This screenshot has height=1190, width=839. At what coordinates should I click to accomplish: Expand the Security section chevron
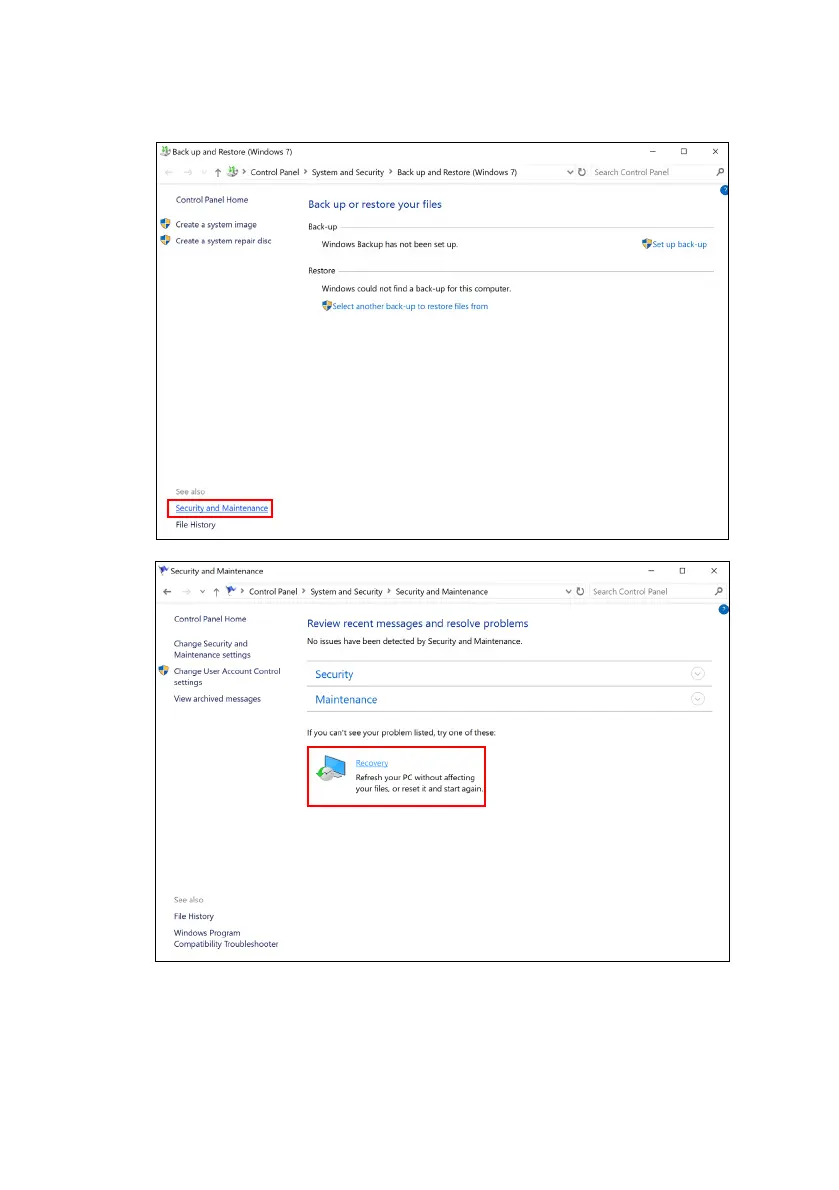698,674
